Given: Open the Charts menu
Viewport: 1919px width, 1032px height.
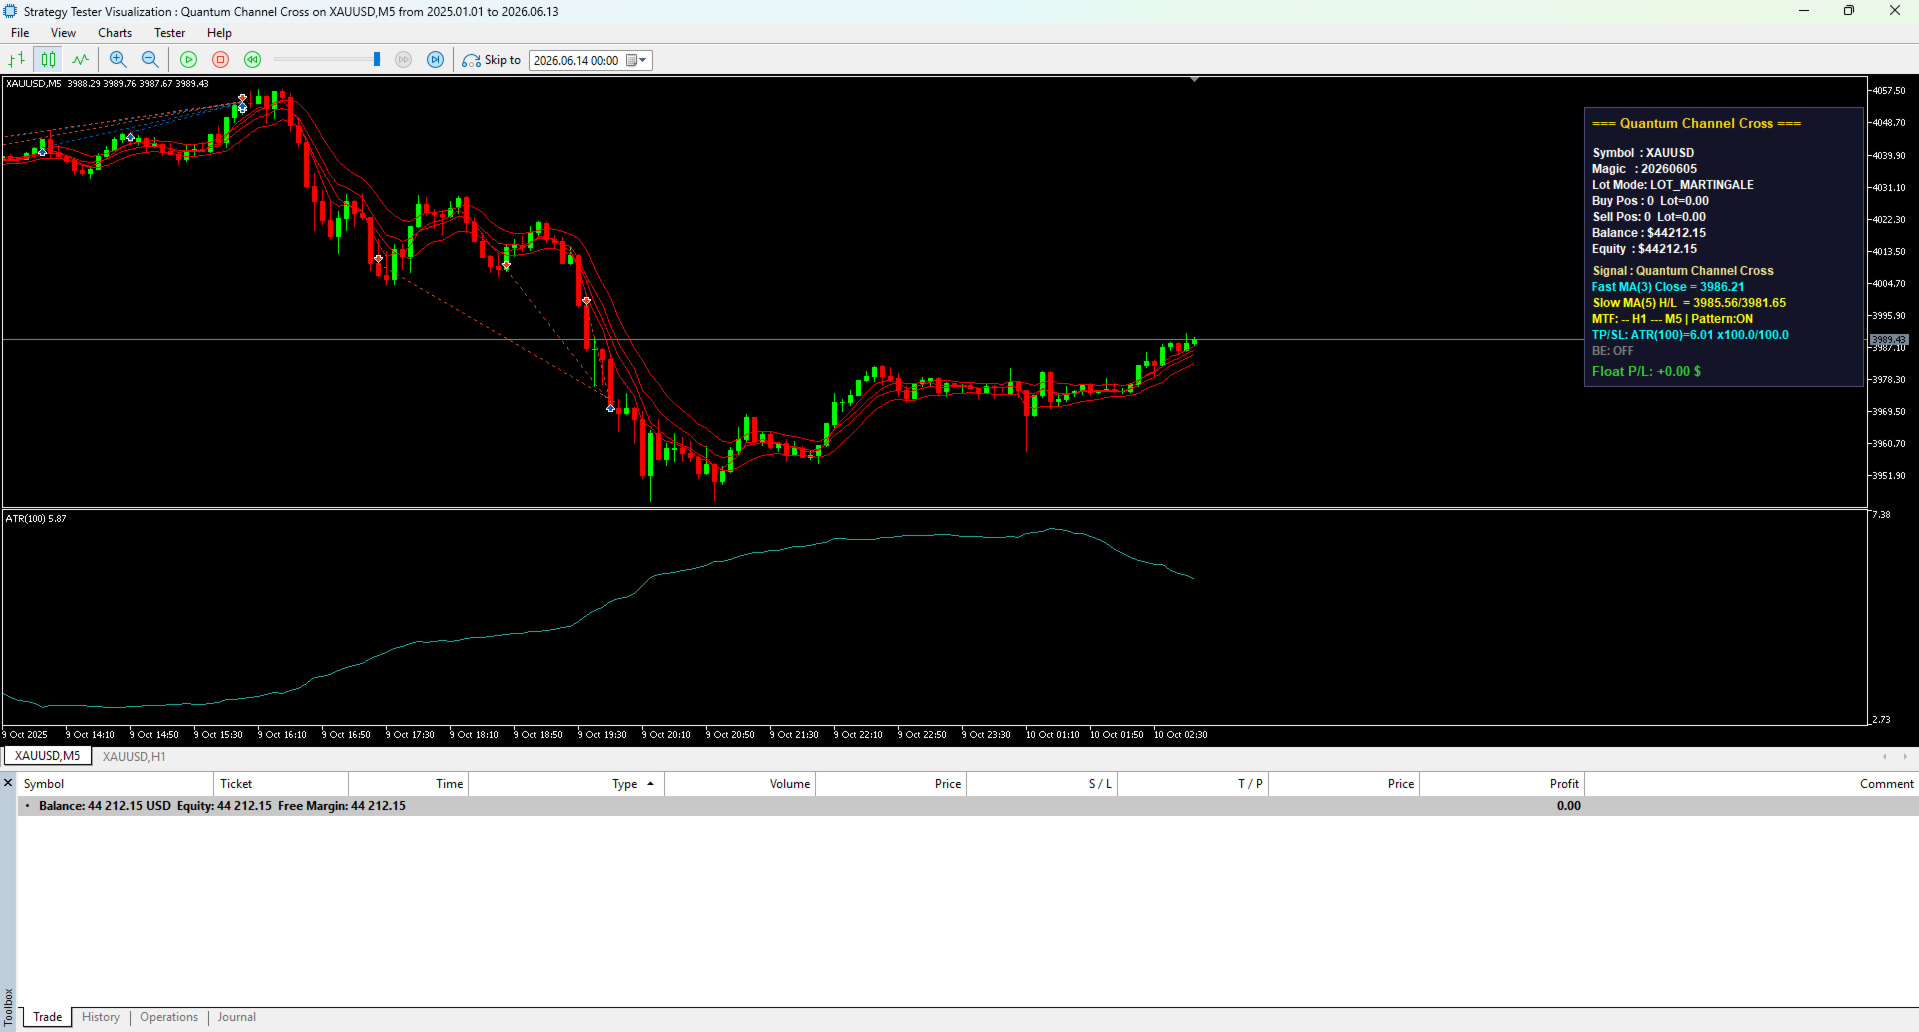Looking at the screenshot, I should [x=115, y=33].
